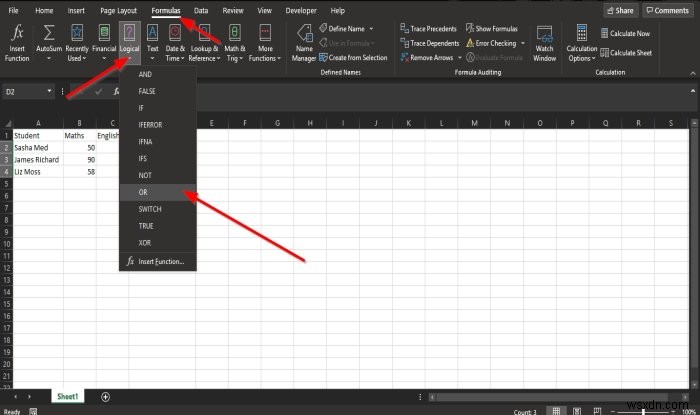Click the Share button
Viewport: 700px width, 415px height.
point(621,10)
